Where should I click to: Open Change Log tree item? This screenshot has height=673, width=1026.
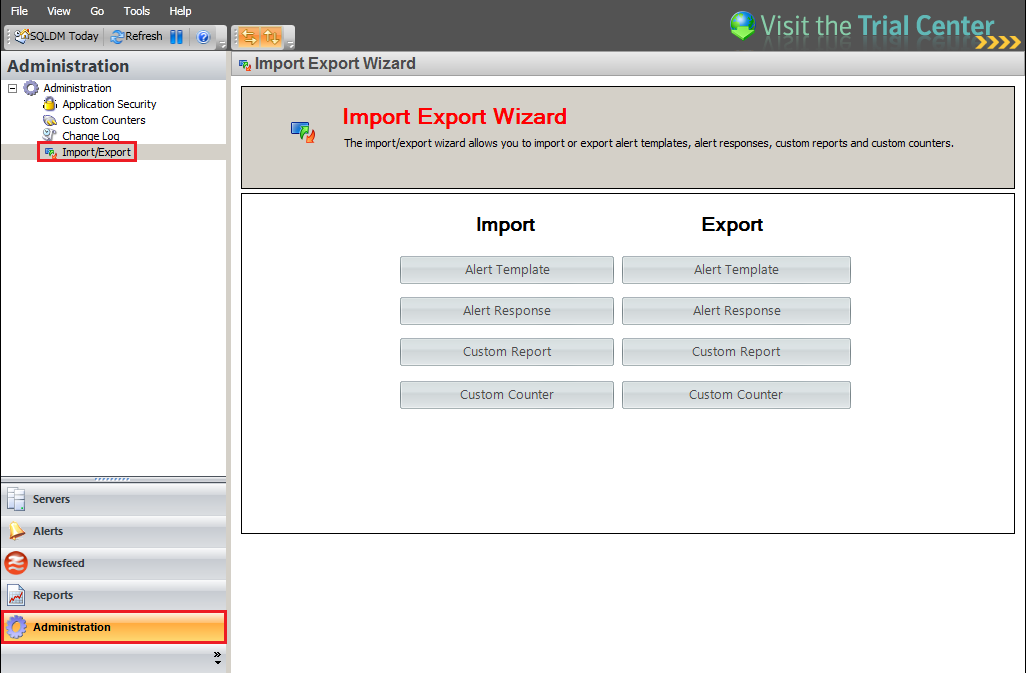click(90, 136)
